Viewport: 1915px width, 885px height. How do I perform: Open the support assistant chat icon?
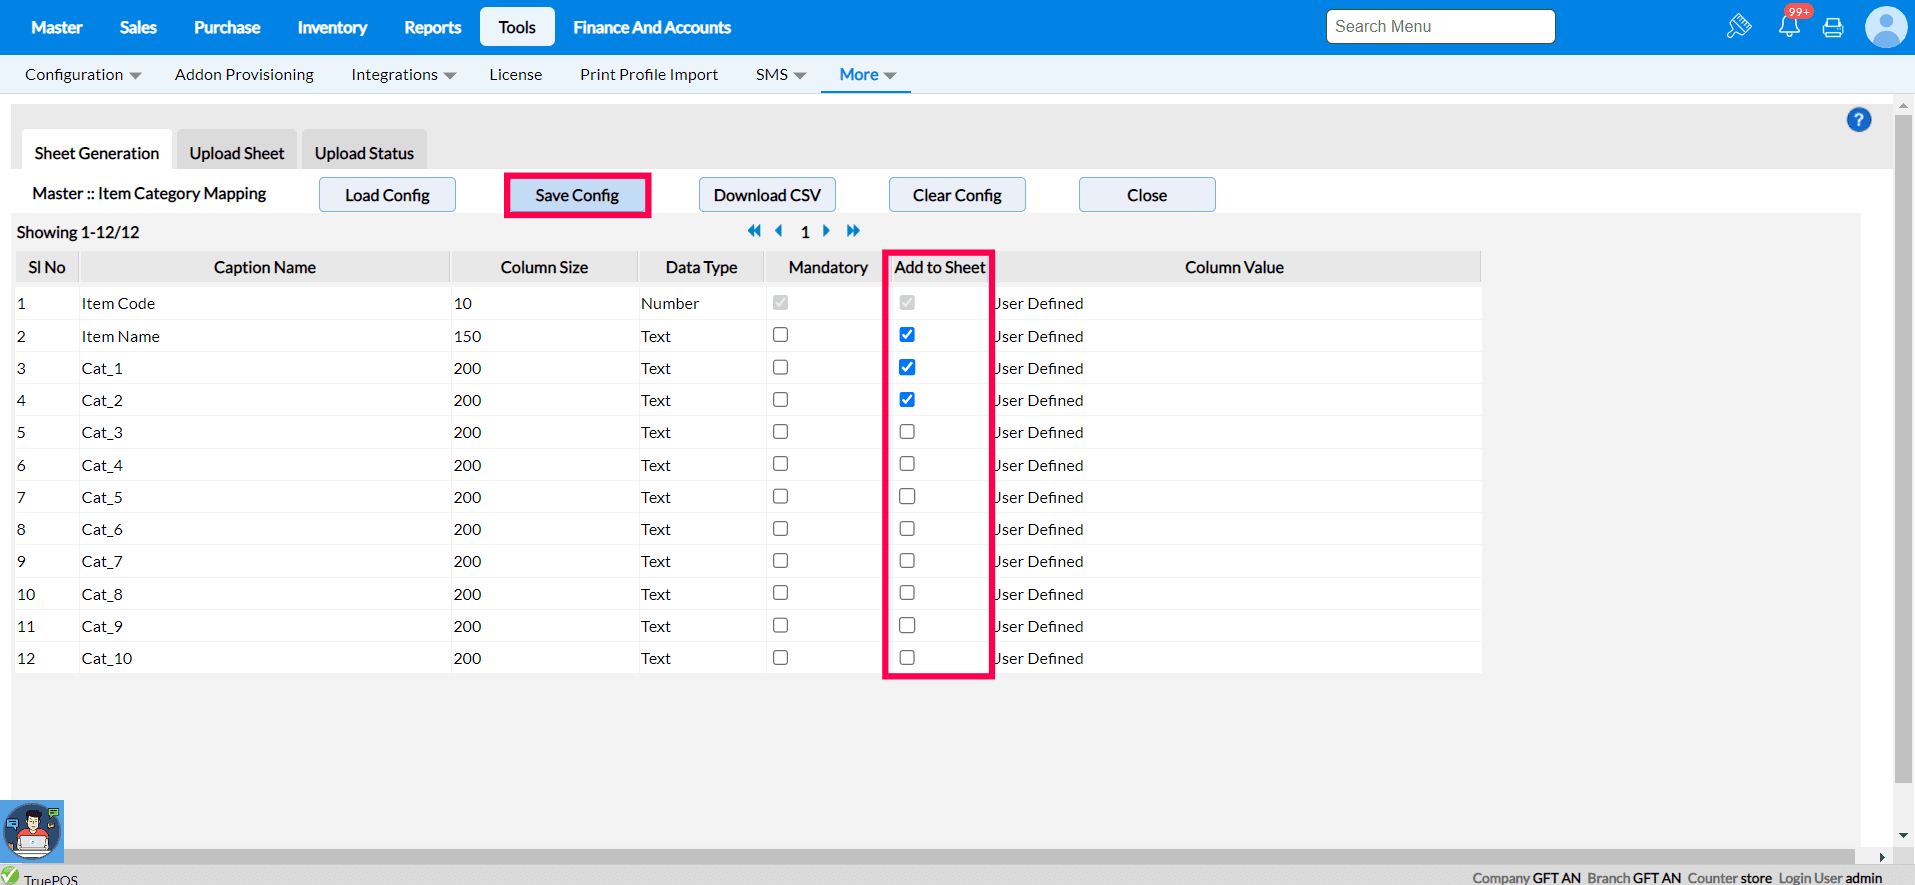click(x=32, y=831)
